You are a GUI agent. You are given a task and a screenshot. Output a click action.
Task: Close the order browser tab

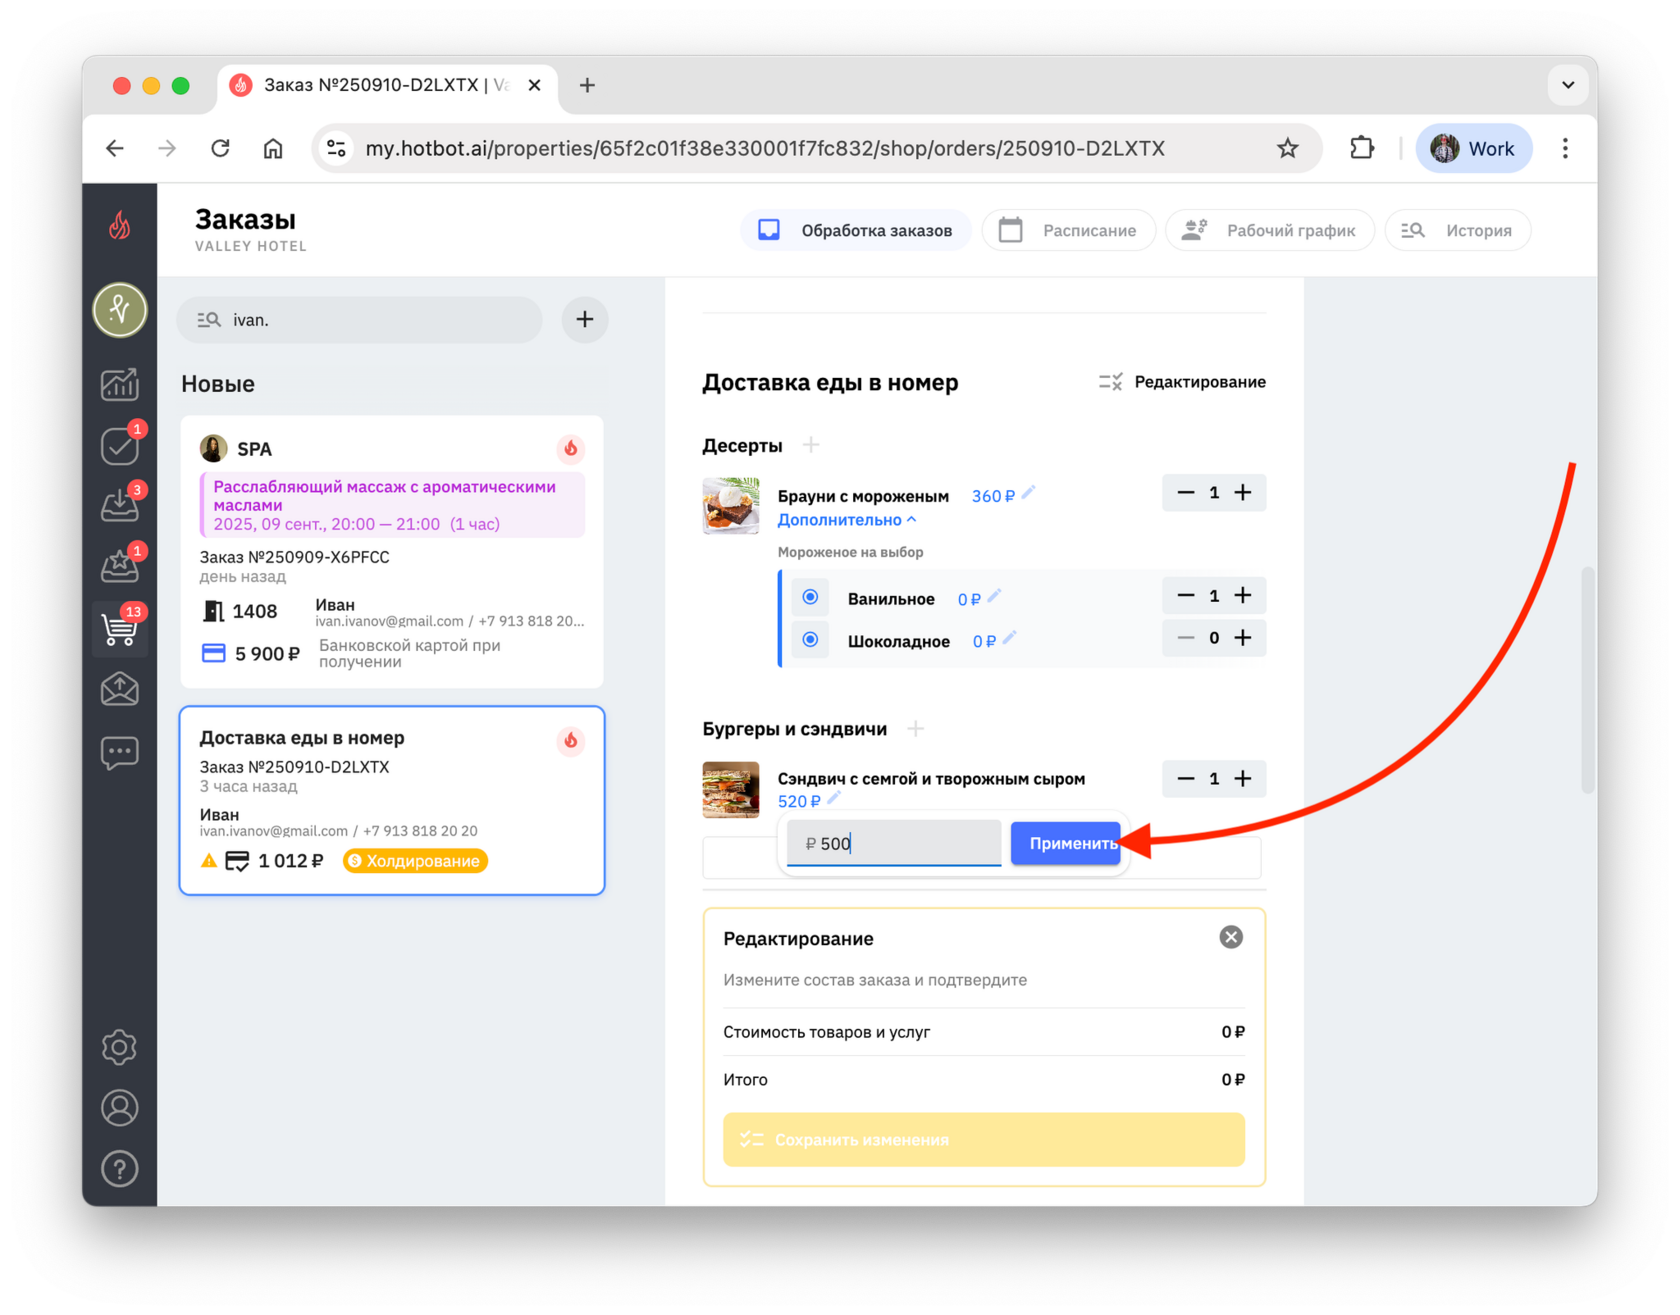(x=535, y=85)
